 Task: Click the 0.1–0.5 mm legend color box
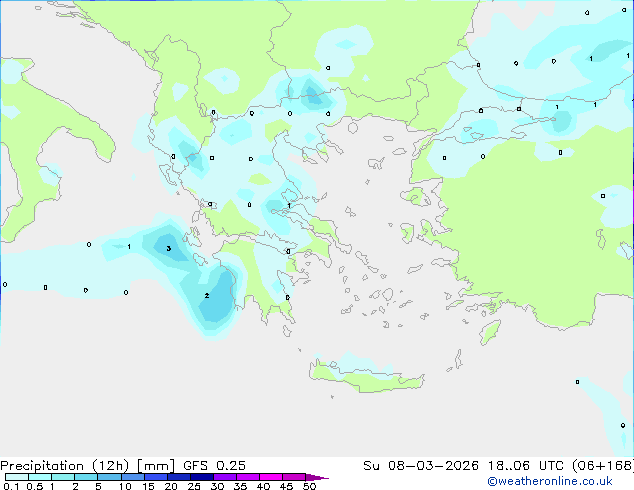[17, 477]
